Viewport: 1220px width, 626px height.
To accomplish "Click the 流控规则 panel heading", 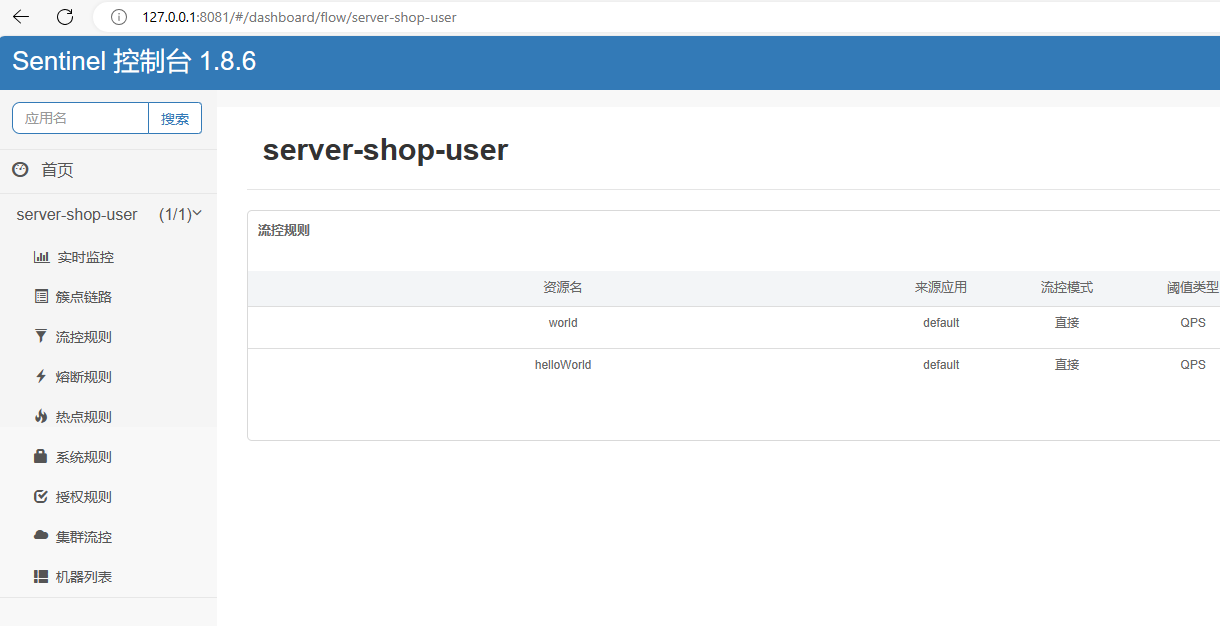I will [284, 230].
